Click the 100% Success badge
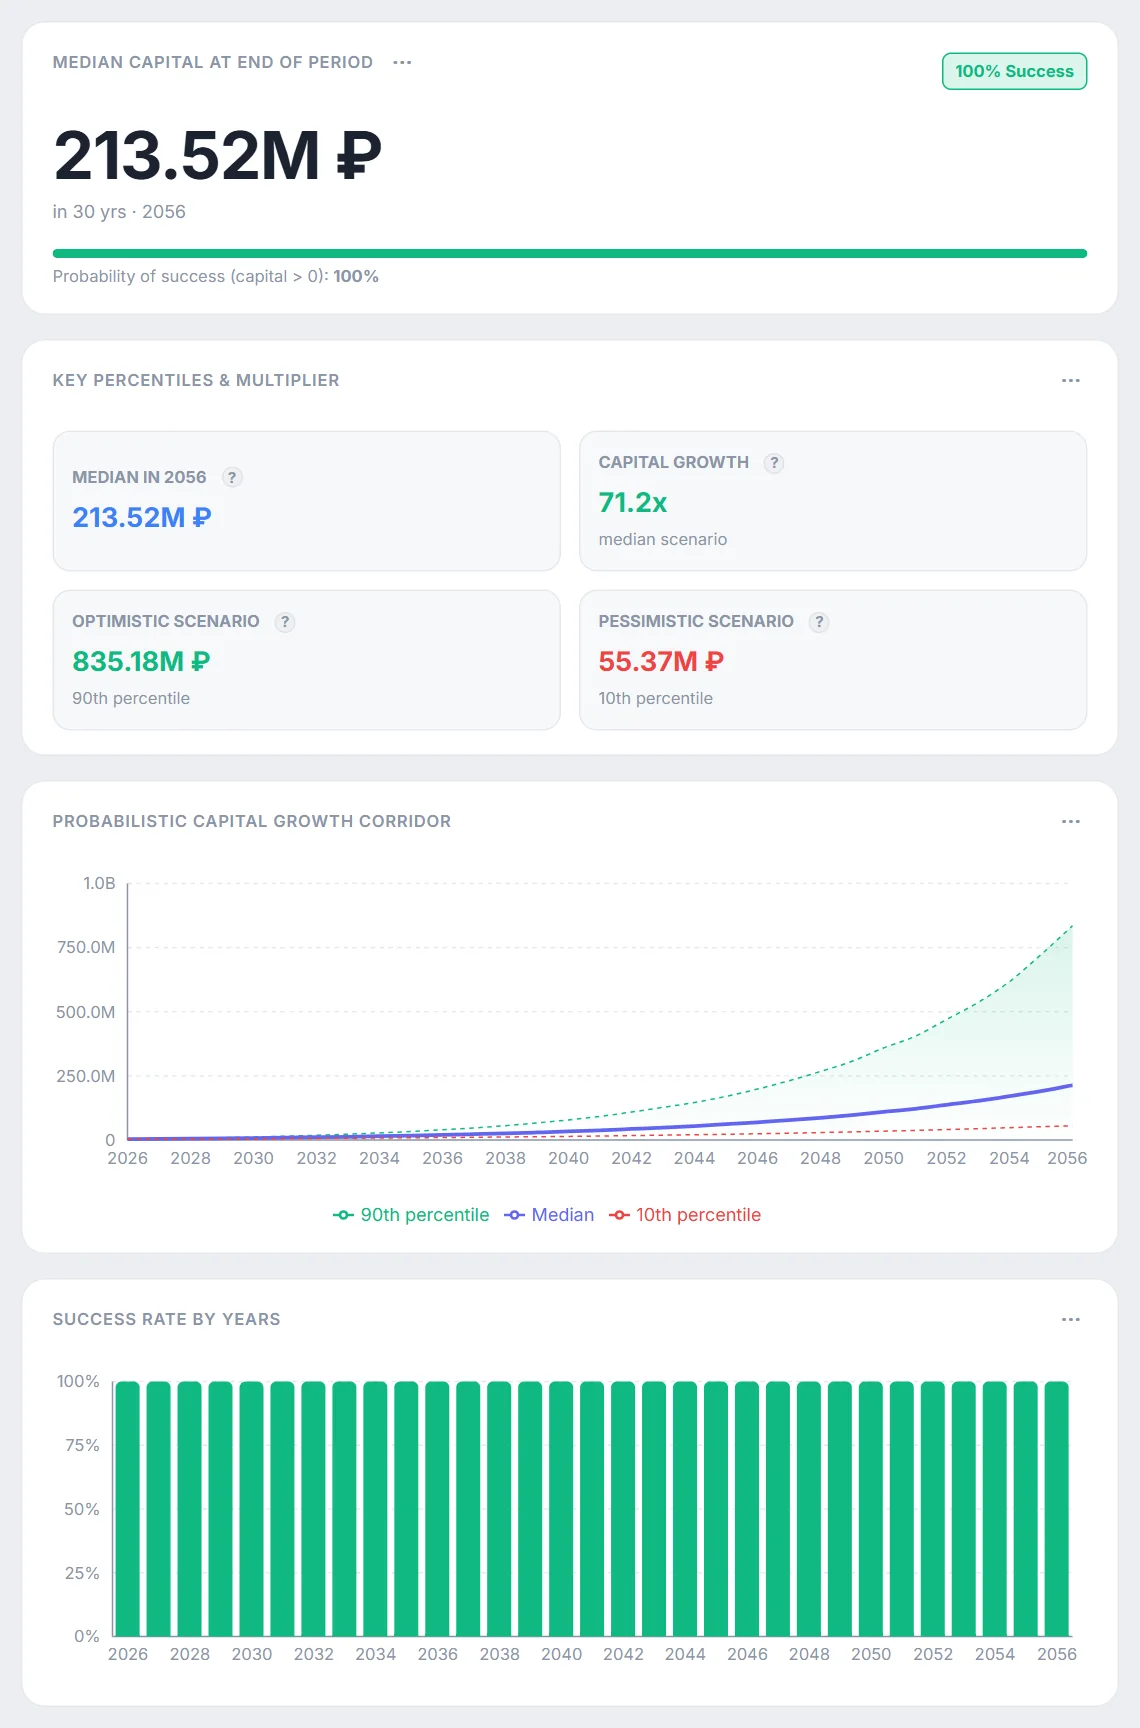Image resolution: width=1140 pixels, height=1728 pixels. coord(1014,71)
